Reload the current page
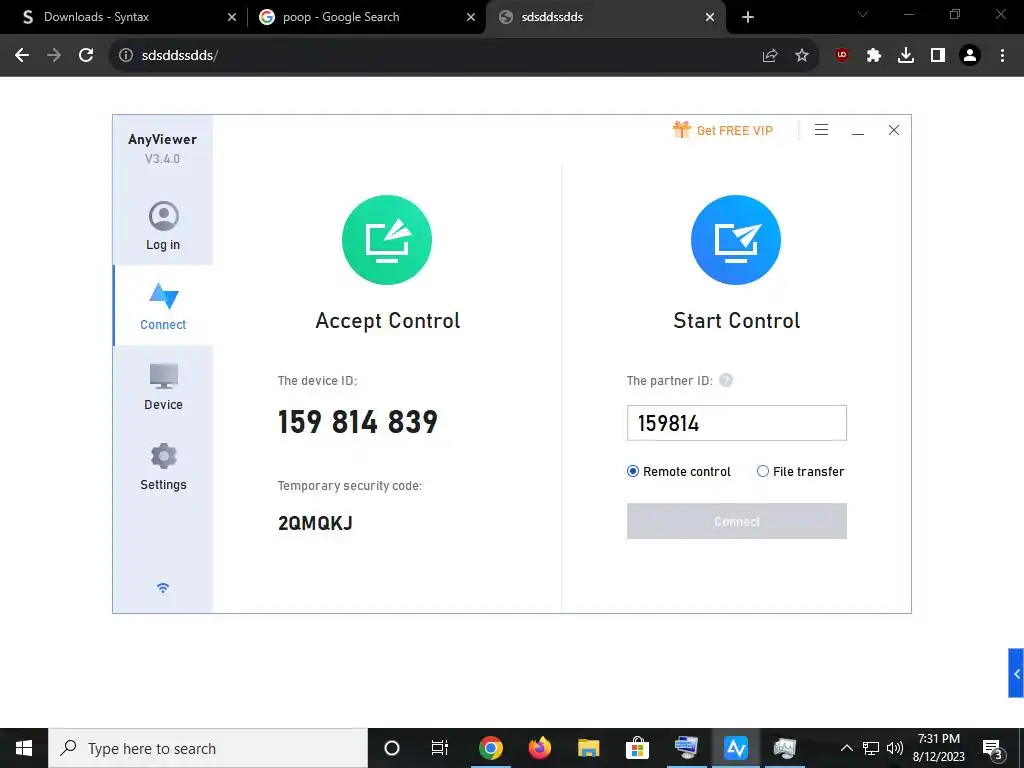The height and width of the screenshot is (768, 1024). [x=86, y=56]
